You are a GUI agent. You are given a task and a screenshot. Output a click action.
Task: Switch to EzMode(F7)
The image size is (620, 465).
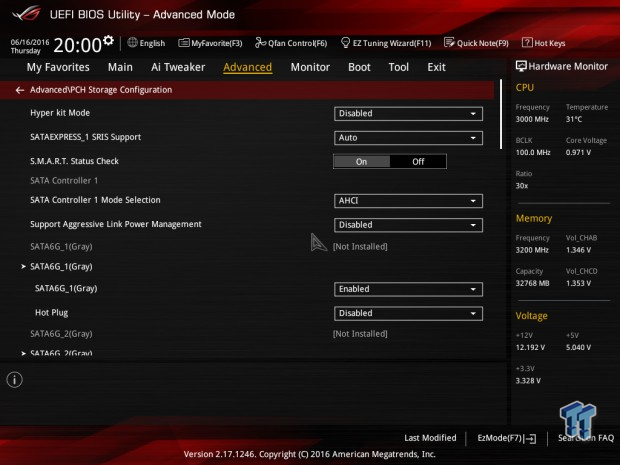(506, 438)
